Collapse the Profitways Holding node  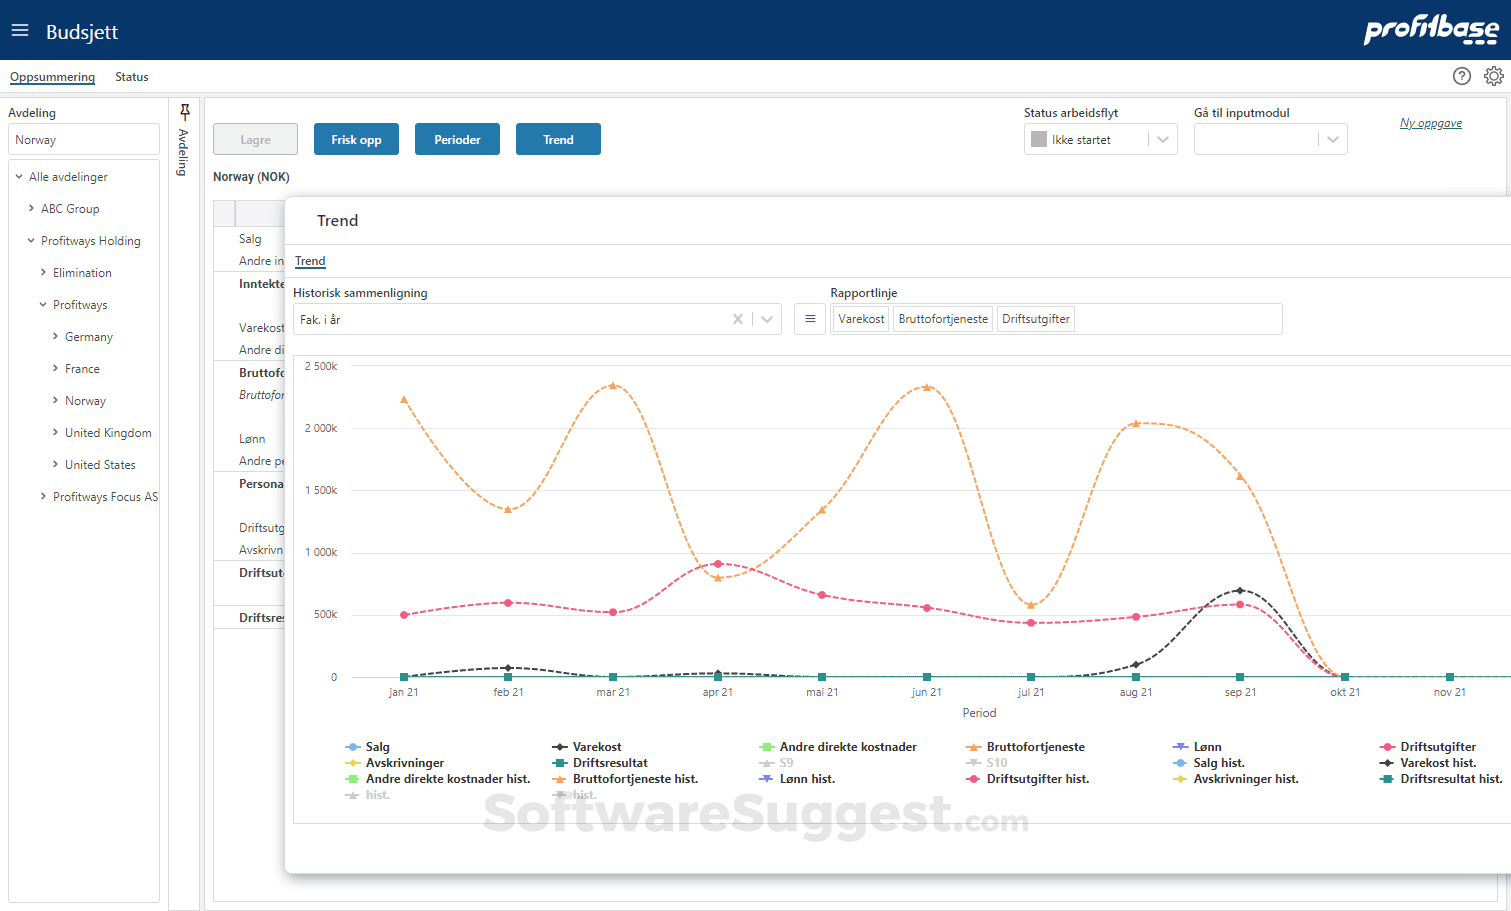(30, 240)
